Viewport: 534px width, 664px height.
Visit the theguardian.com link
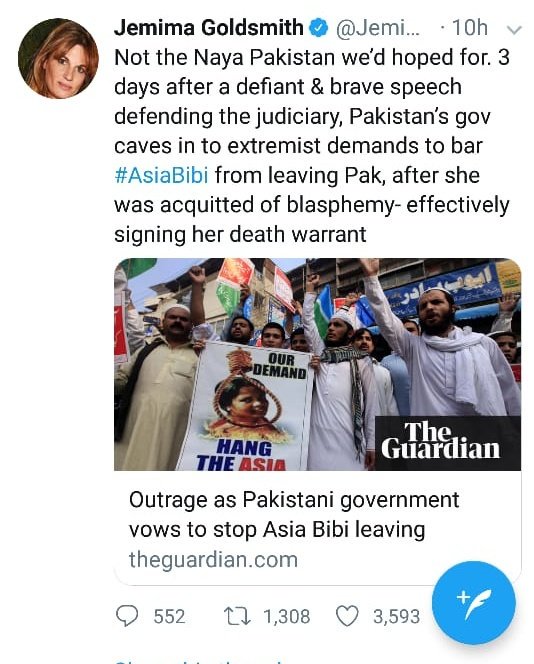coord(213,559)
